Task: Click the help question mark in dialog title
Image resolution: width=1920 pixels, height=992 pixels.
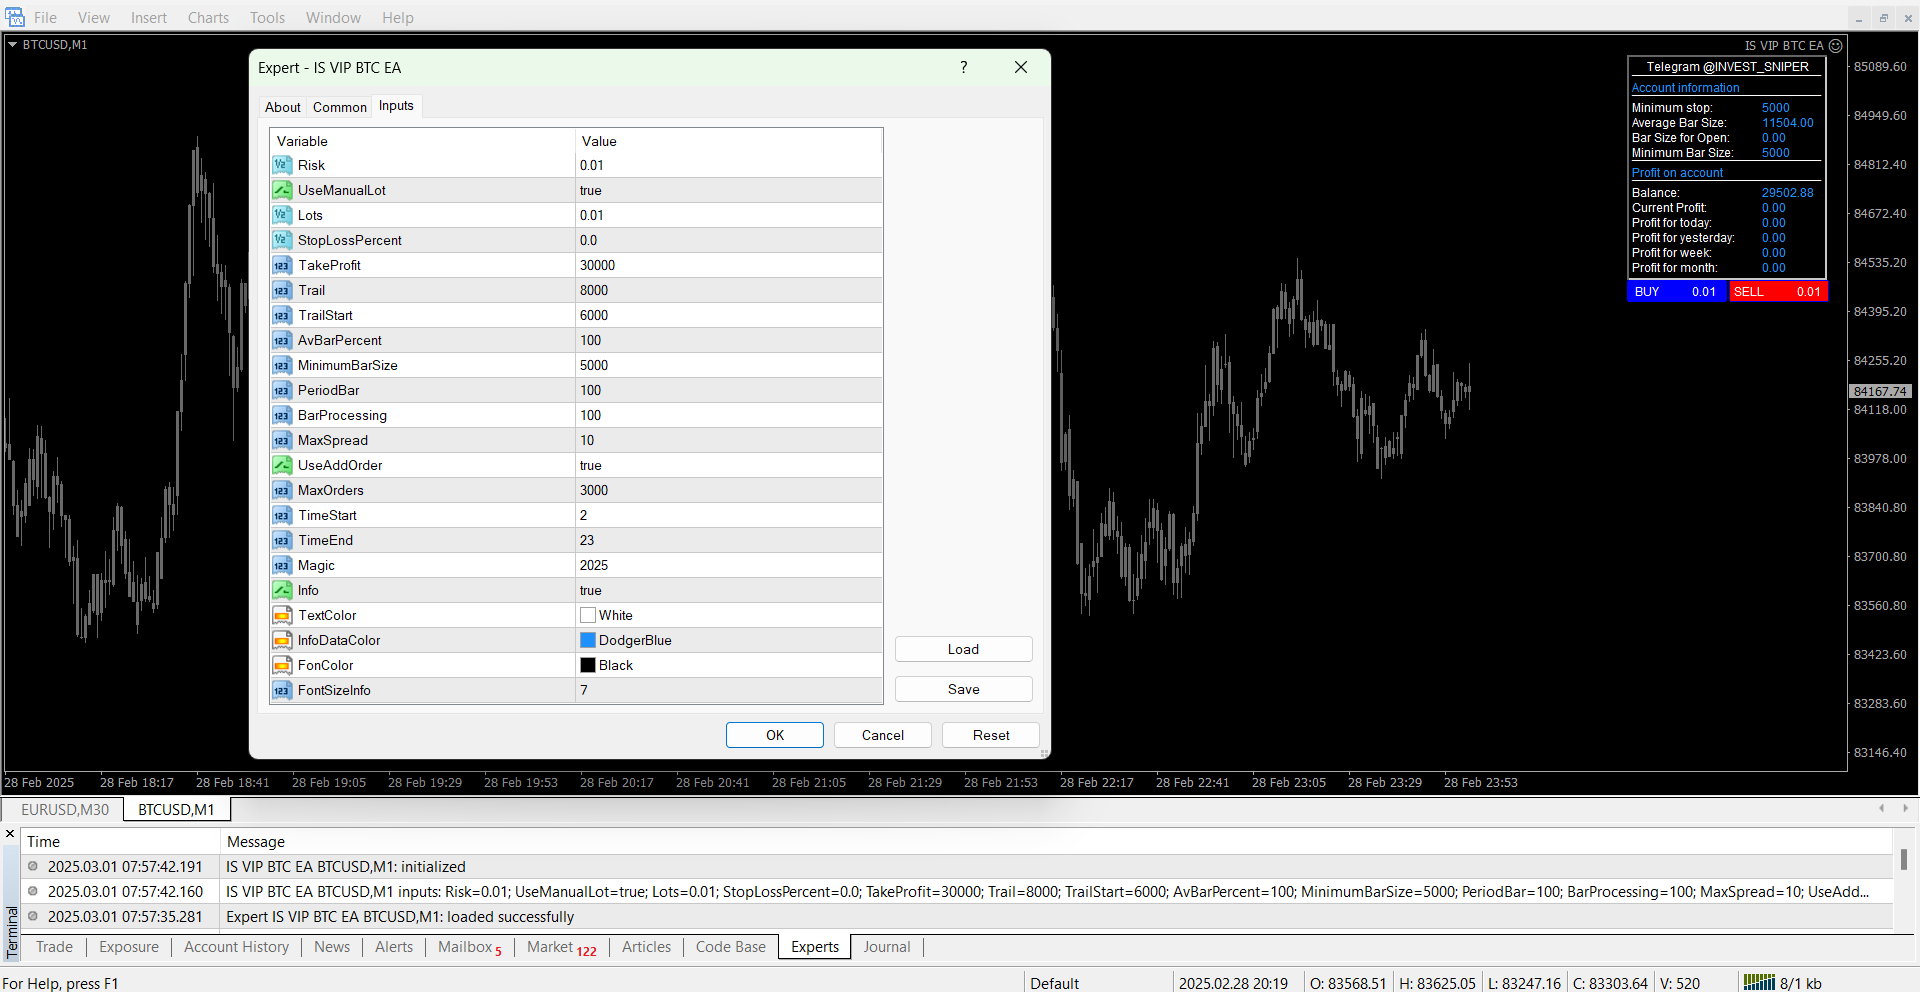Action: tap(963, 67)
